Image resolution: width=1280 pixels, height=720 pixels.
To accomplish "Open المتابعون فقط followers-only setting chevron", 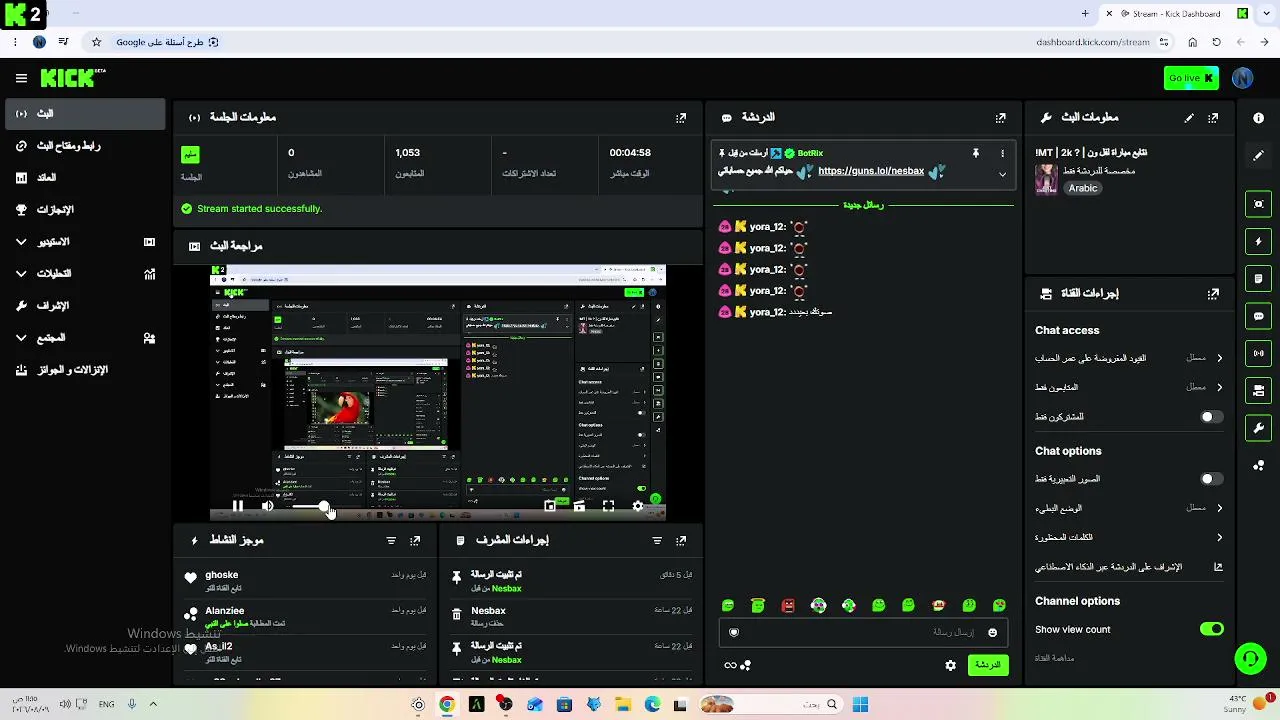I will (1219, 387).
